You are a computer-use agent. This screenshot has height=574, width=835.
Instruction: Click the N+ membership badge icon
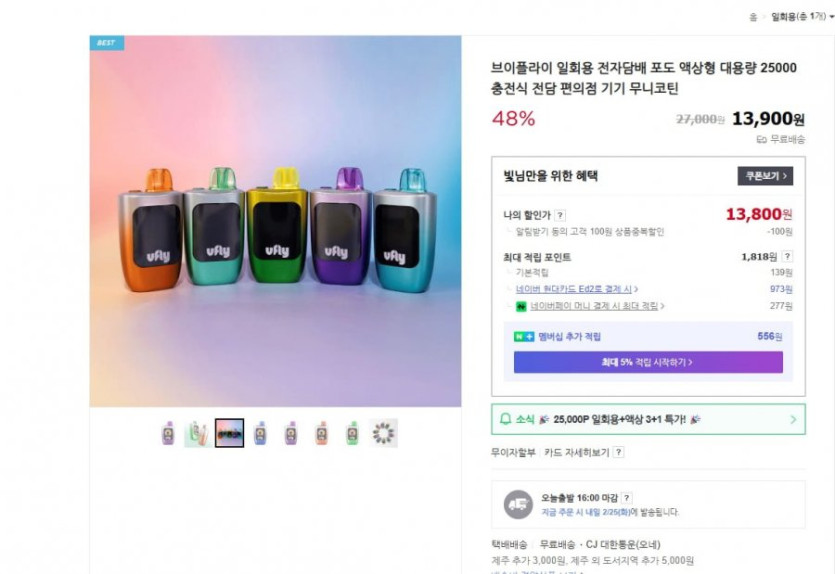click(x=521, y=337)
